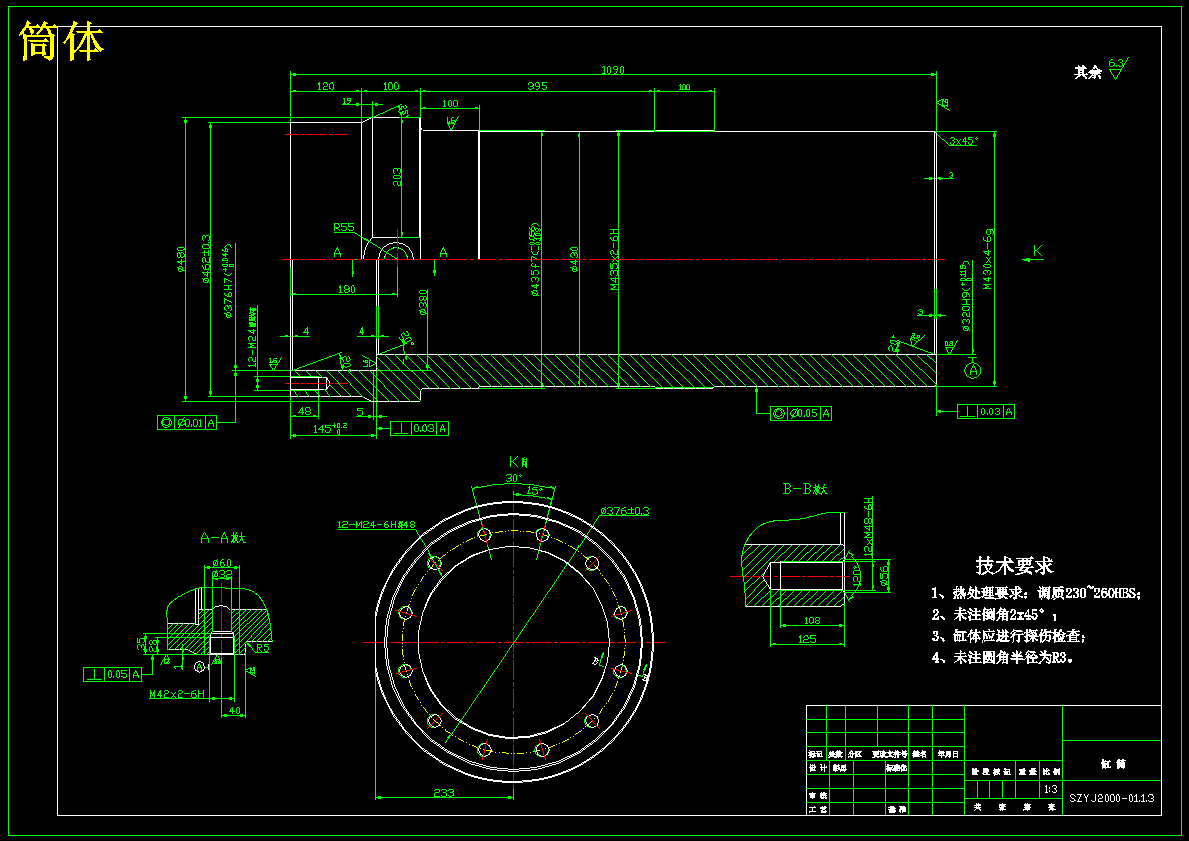This screenshot has width=1189, height=841.
Task: Click the "A-A放大" section title
Action: [x=222, y=538]
